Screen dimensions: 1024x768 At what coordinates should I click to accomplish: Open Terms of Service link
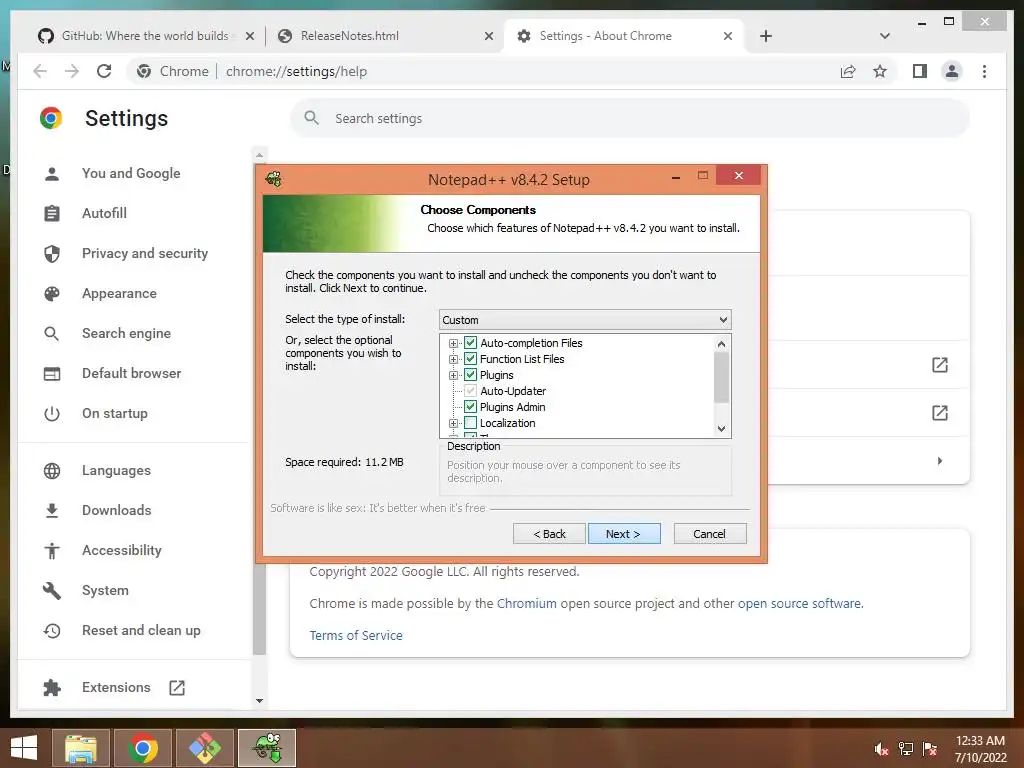coord(356,635)
